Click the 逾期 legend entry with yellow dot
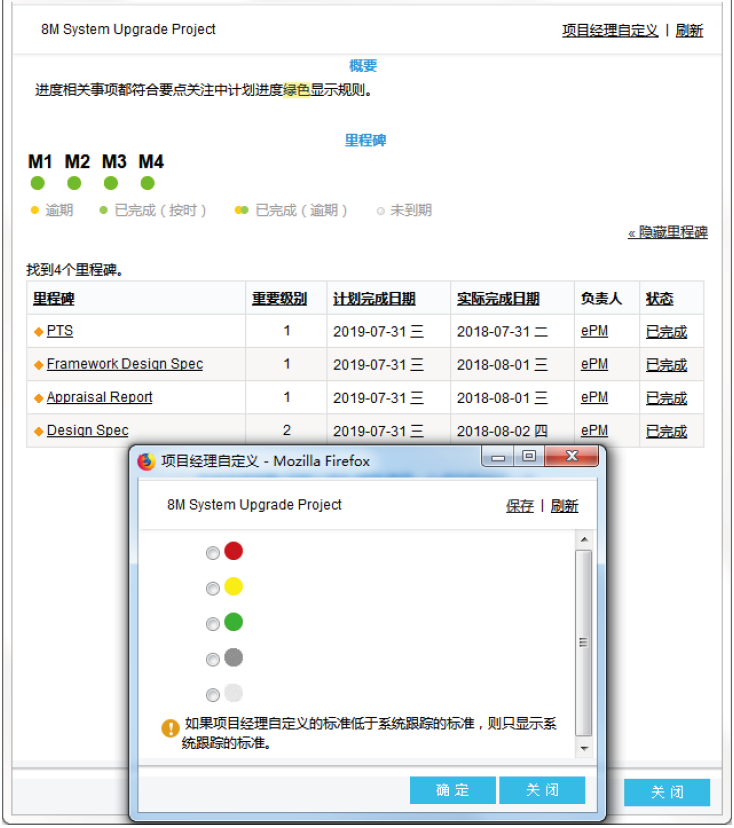This screenshot has height=828, width=734. pos(52,211)
